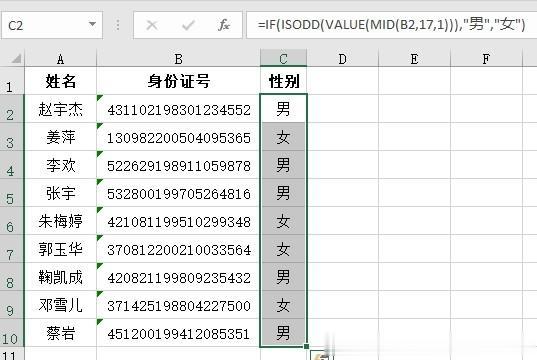This screenshot has height=360, width=537.
Task: Select column F header
Action: [486, 59]
